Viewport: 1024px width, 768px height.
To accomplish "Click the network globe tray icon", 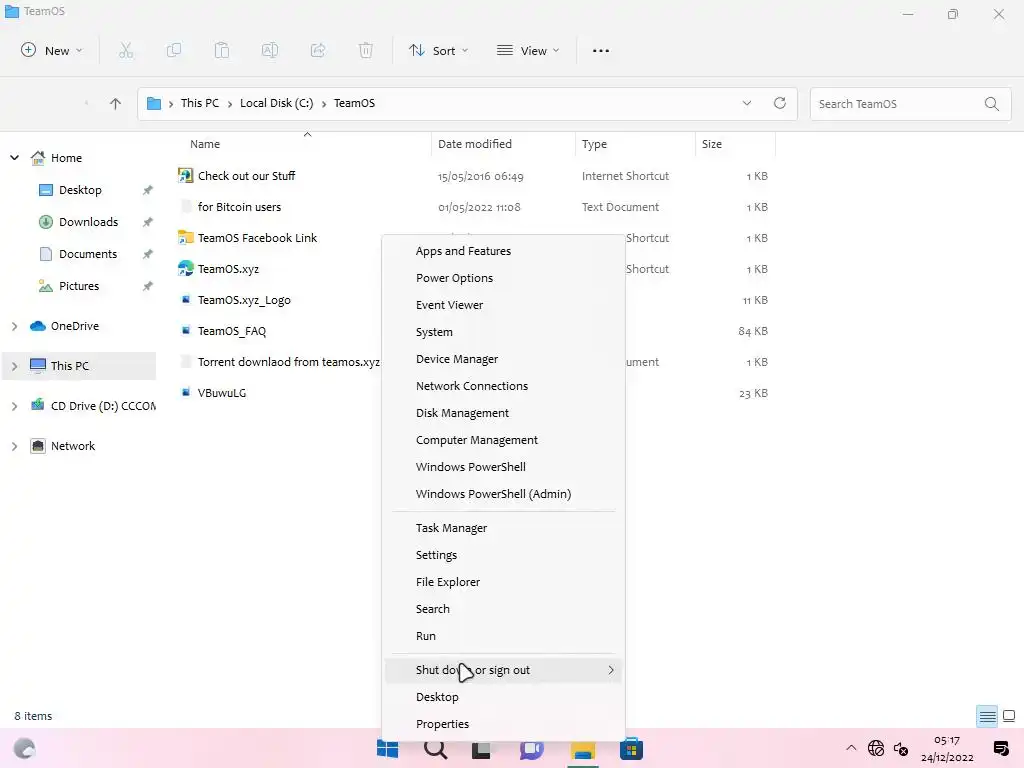I will [x=876, y=748].
